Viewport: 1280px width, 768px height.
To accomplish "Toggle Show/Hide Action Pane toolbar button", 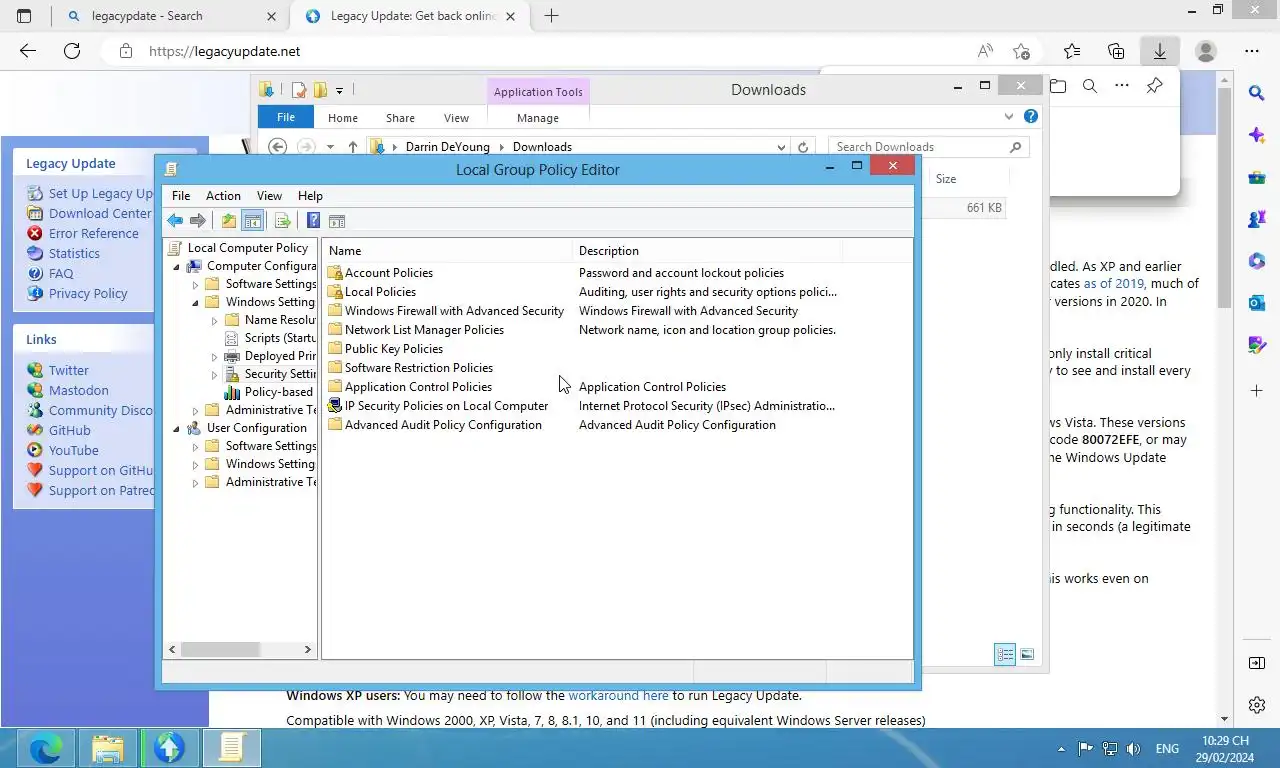I will [x=337, y=221].
